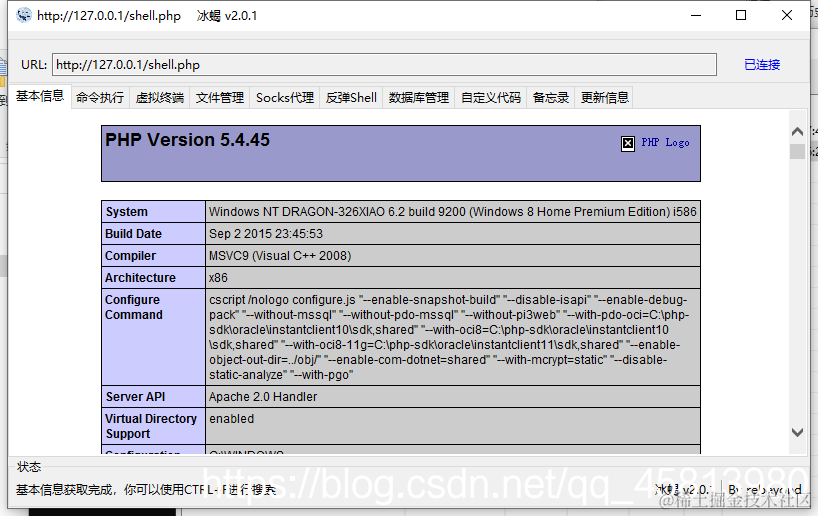Go to the 文件管理 tab
The height and width of the screenshot is (516, 818).
tap(220, 98)
